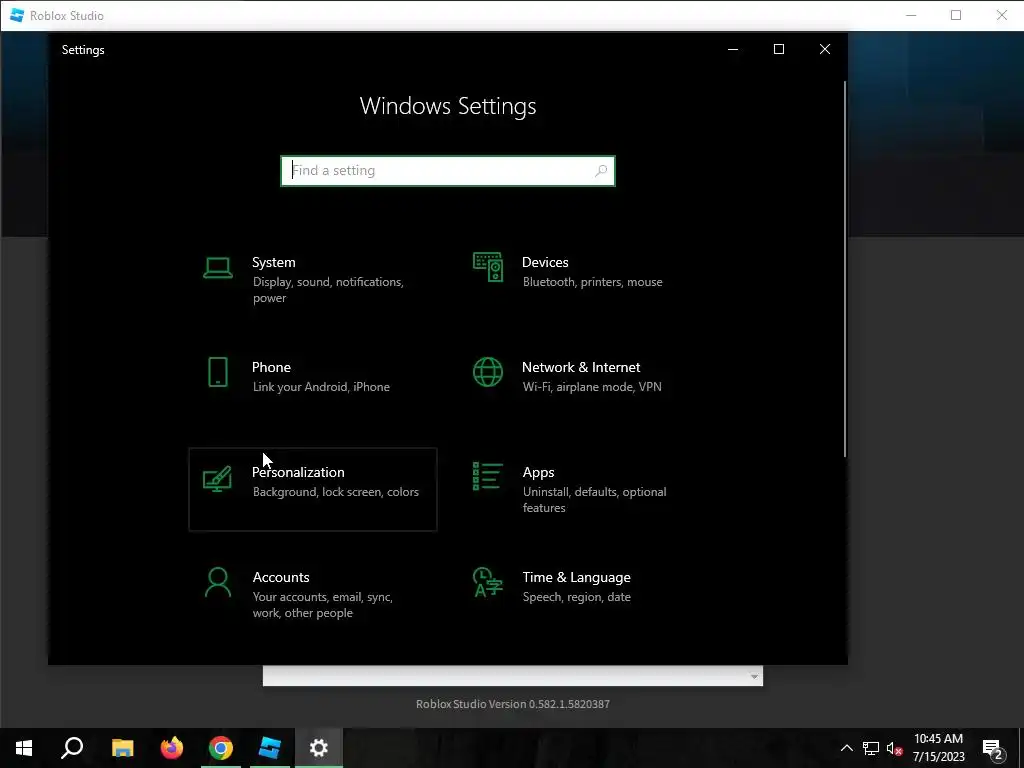Screen dimensions: 1024x768
Task: Minimize the Roblox Studio window
Action: point(911,15)
